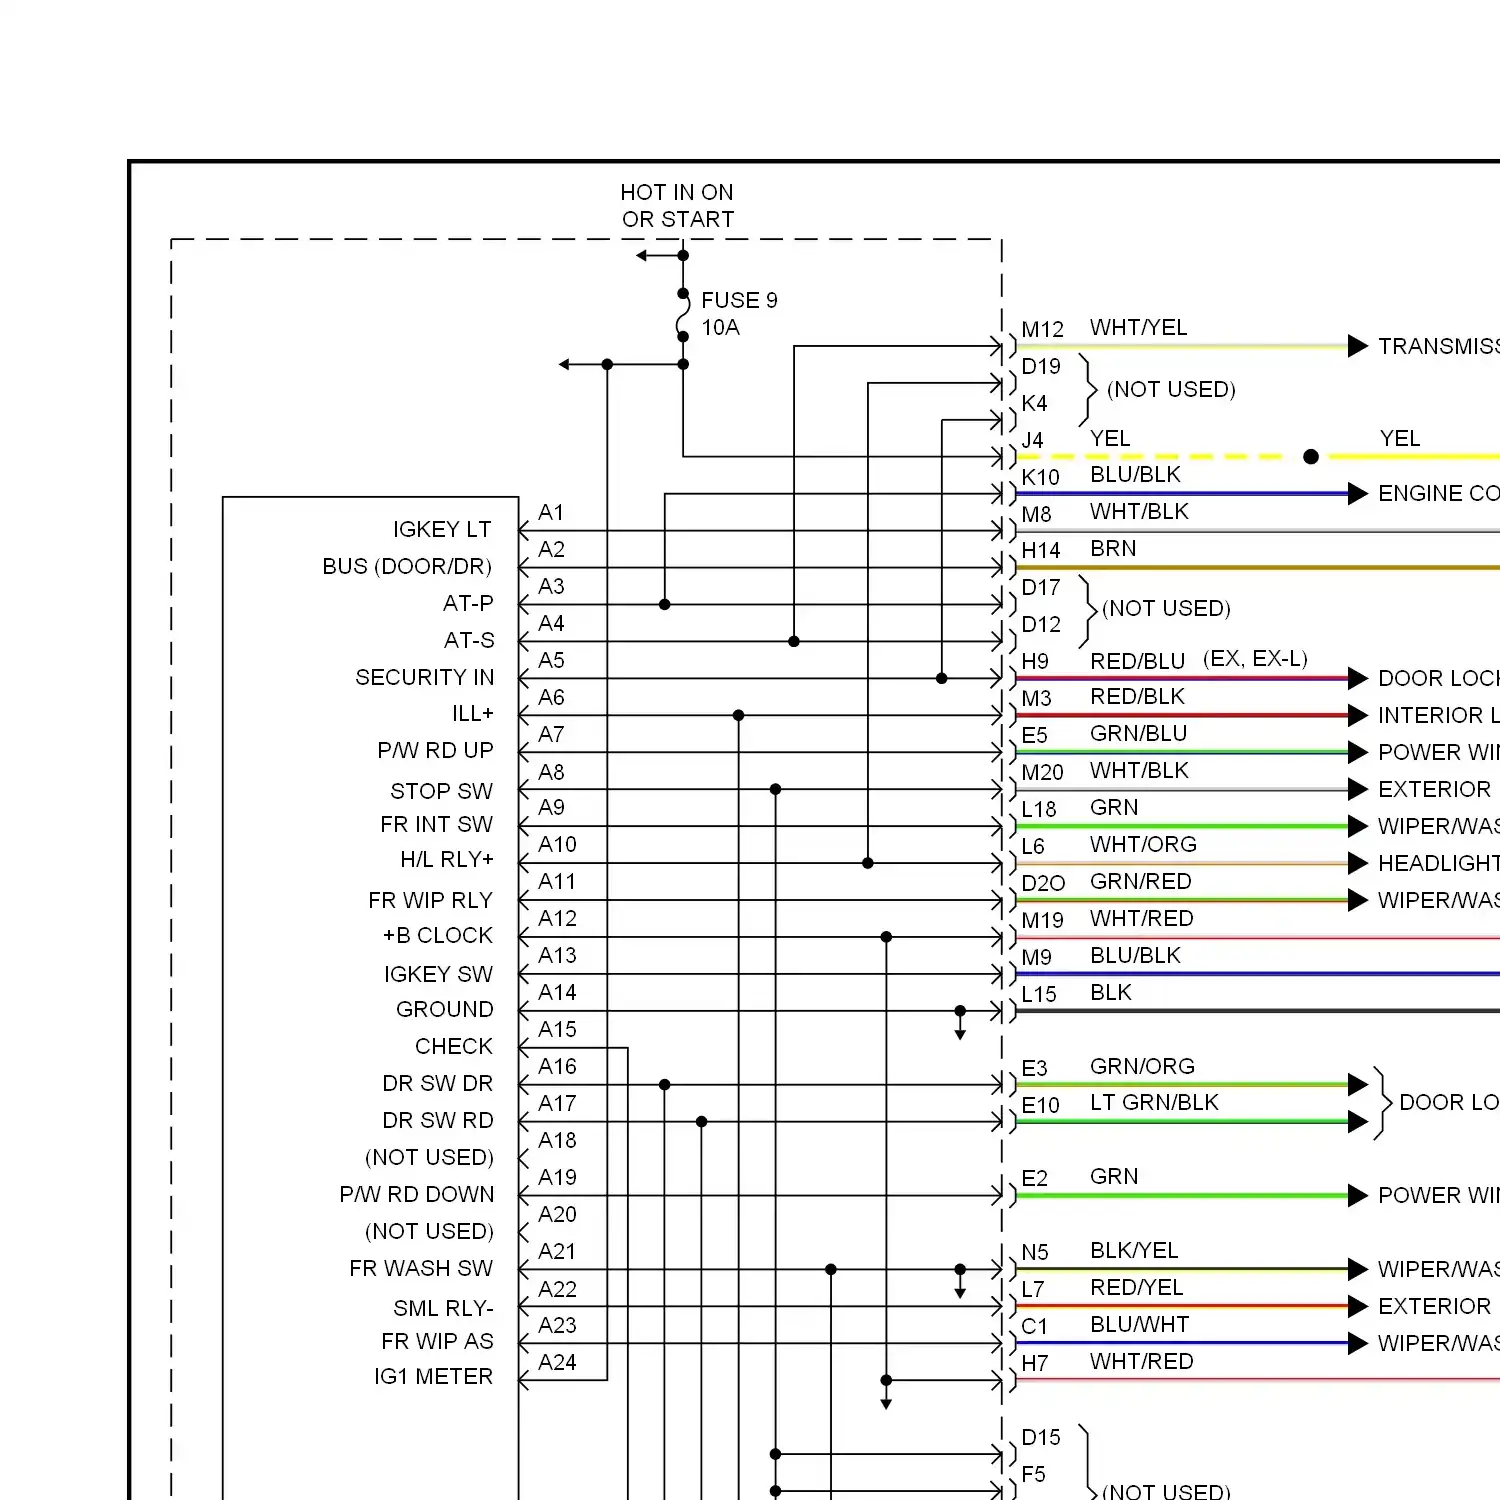Click the 'P/W RD DOWN' pin name
The image size is (1500, 1500).
(x=417, y=1194)
